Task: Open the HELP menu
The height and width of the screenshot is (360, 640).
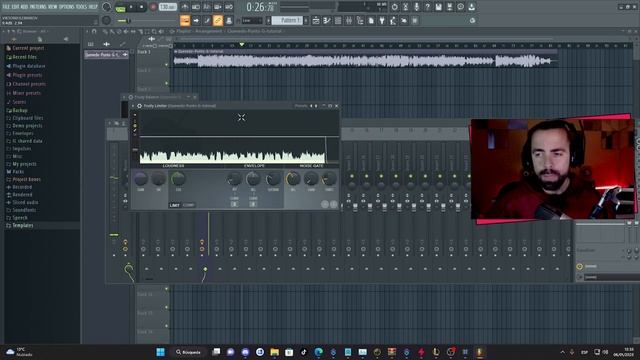Action: pyautogui.click(x=93, y=7)
